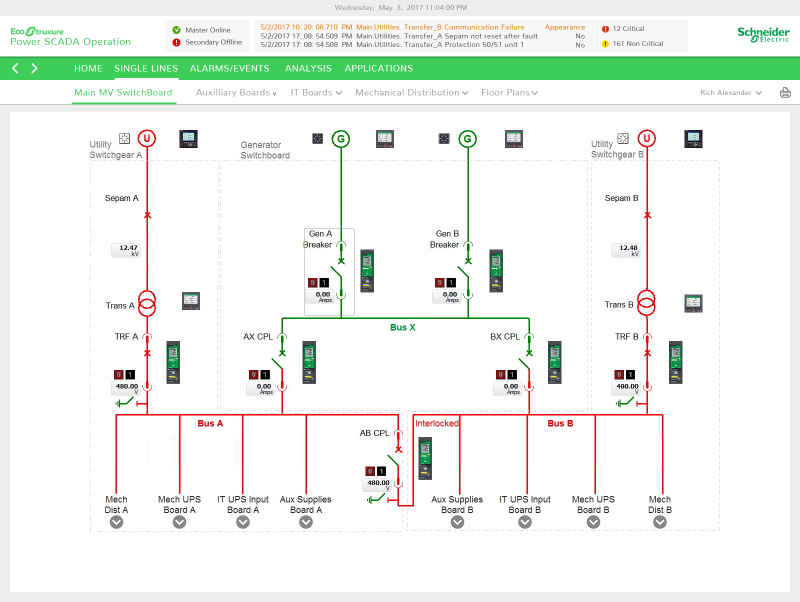Select the Trans A transformer symbol

click(147, 303)
